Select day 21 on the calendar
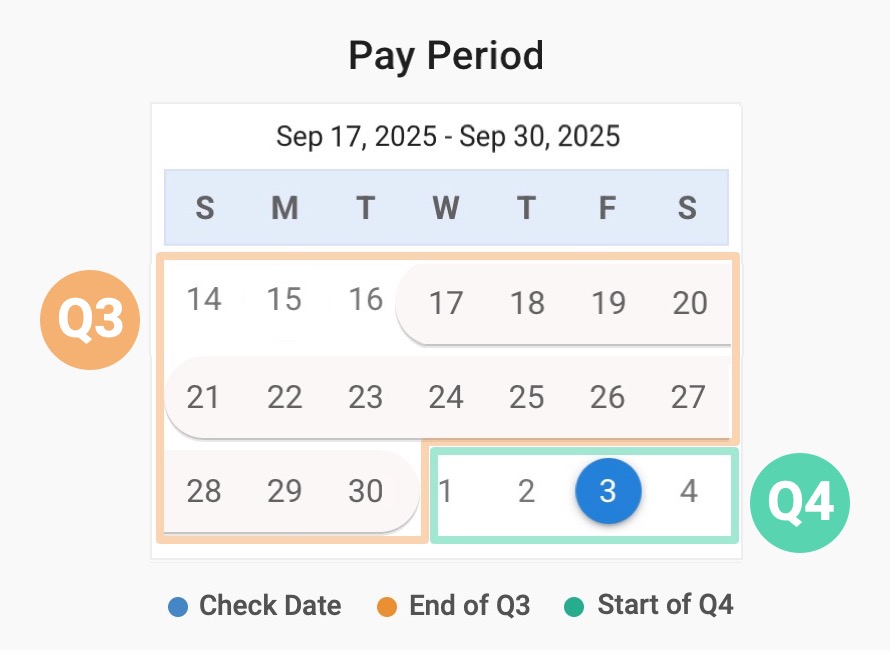Viewport: 890px width, 654px height. [204, 398]
